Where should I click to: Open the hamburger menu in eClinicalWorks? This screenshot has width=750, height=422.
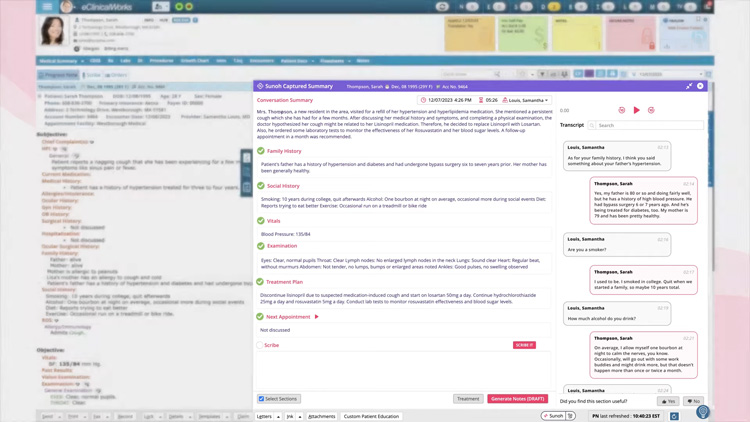tap(47, 6)
